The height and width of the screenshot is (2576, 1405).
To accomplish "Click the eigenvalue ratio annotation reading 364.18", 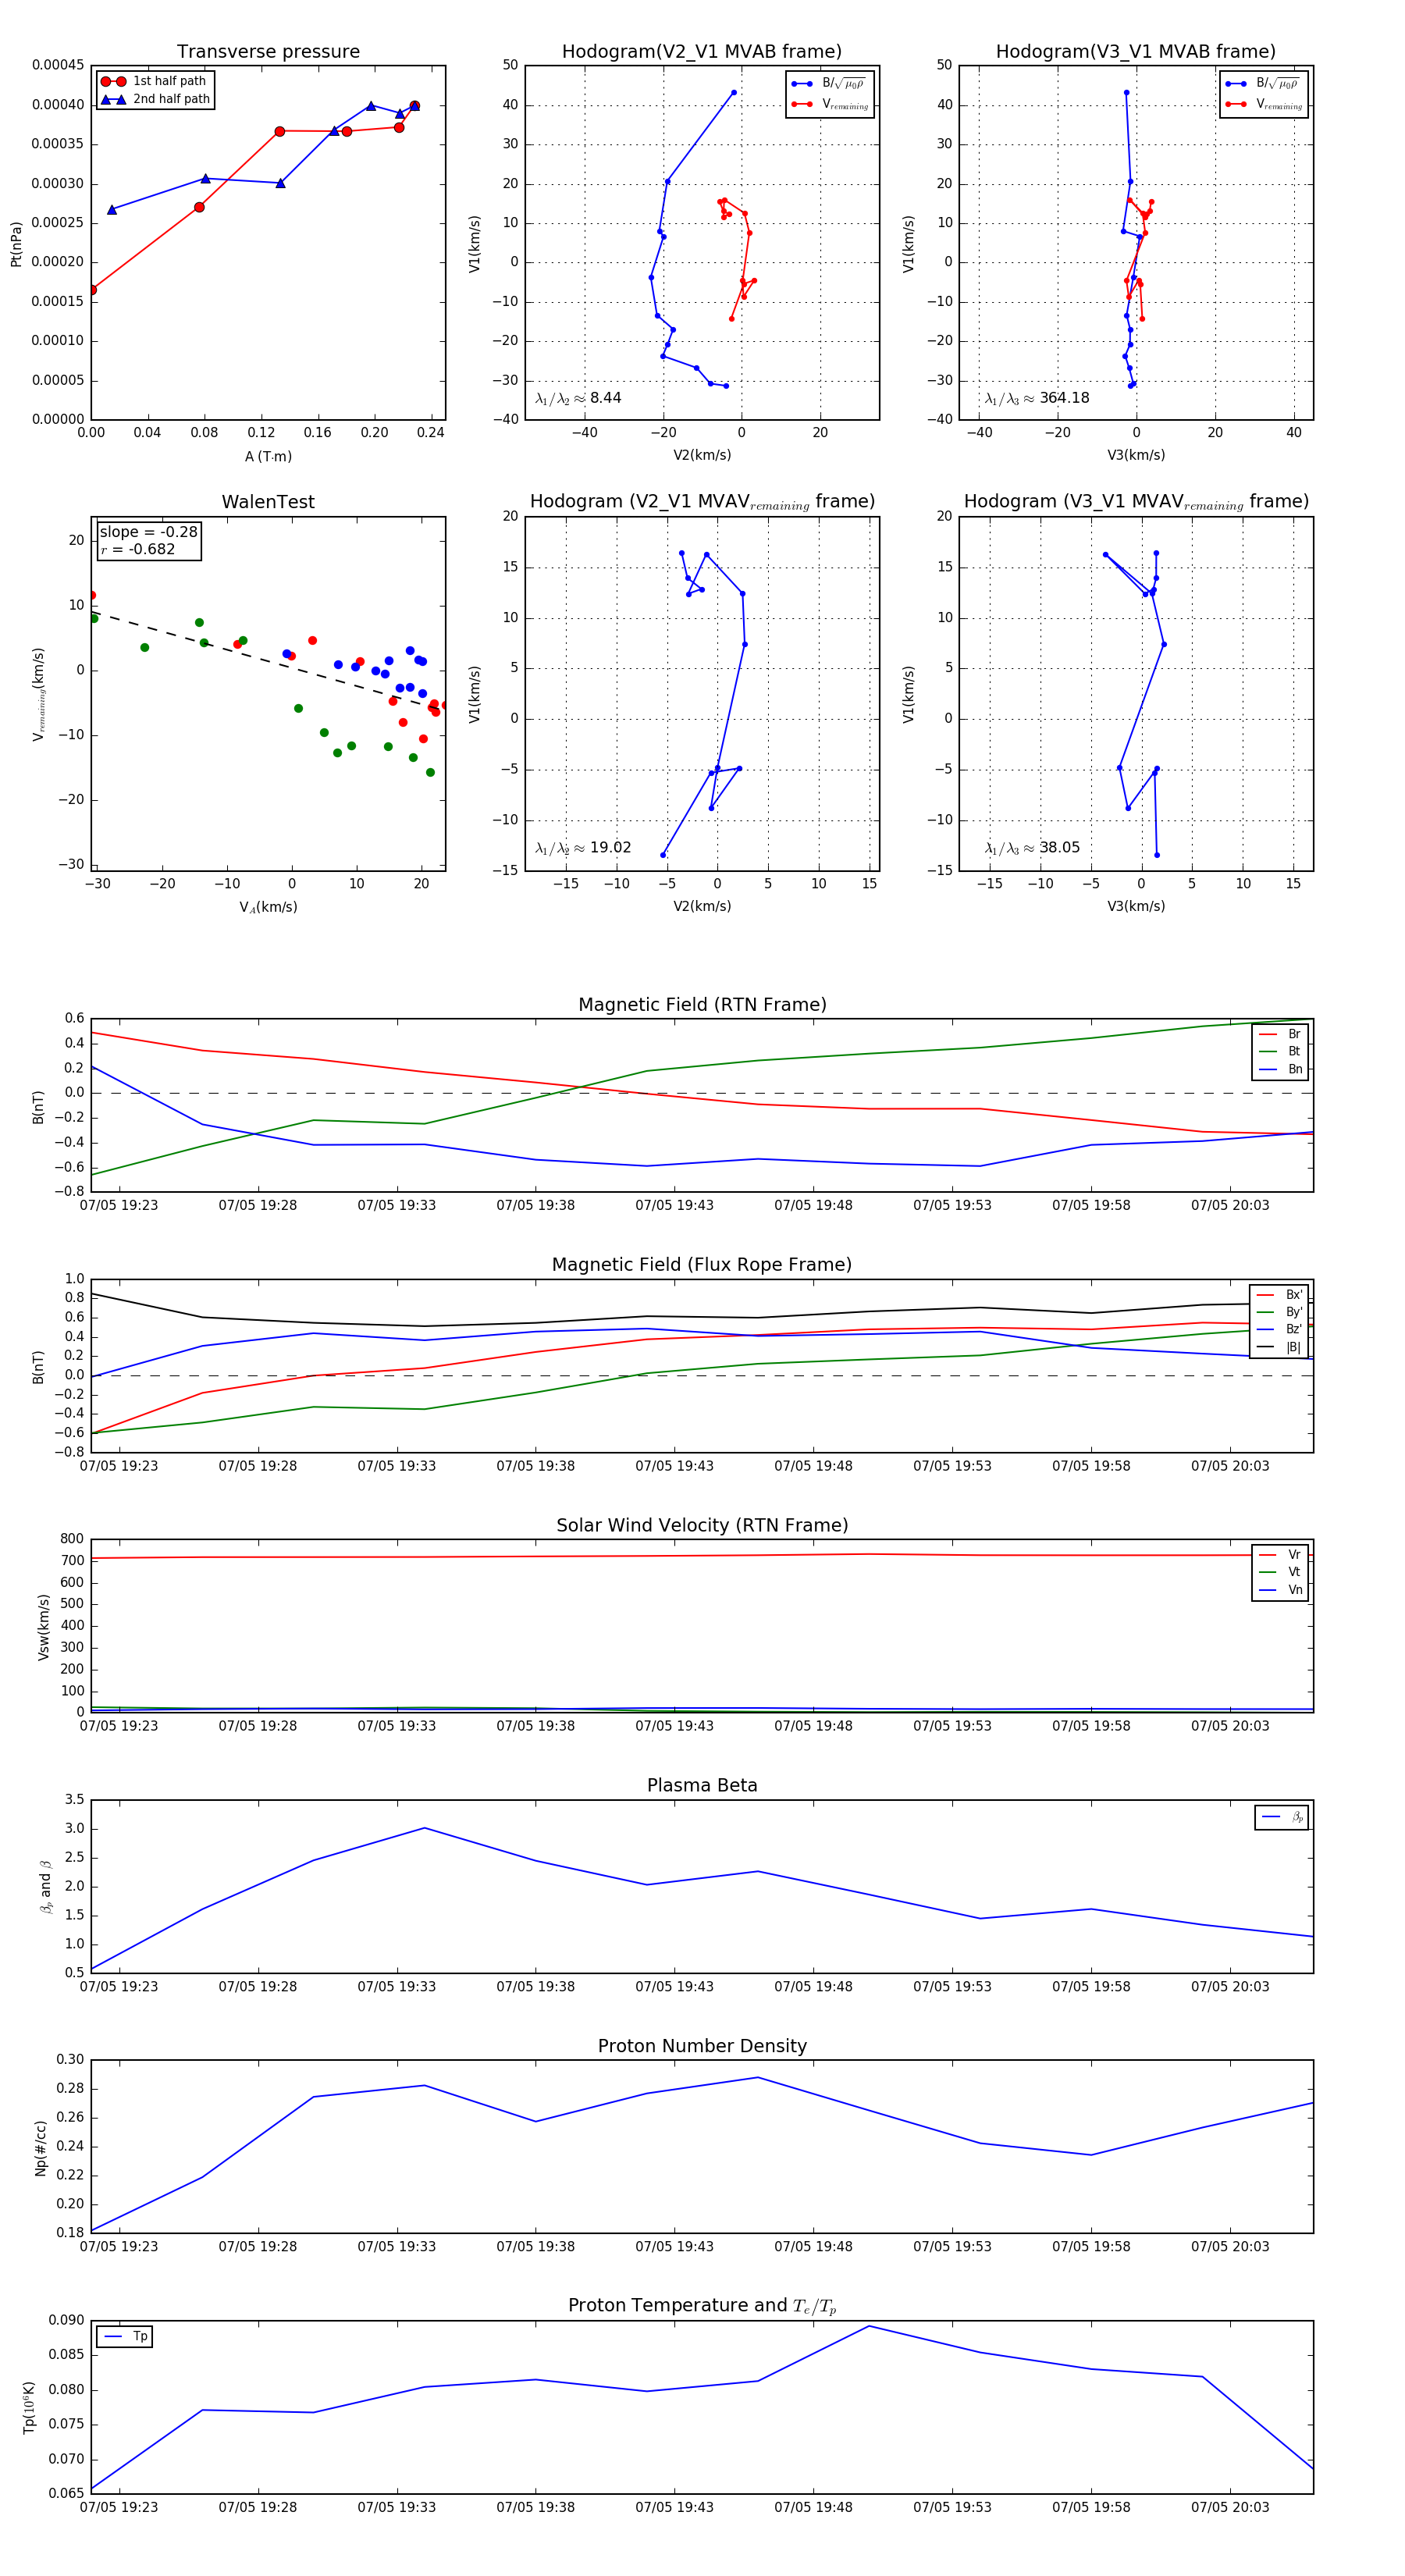I will click(1037, 398).
